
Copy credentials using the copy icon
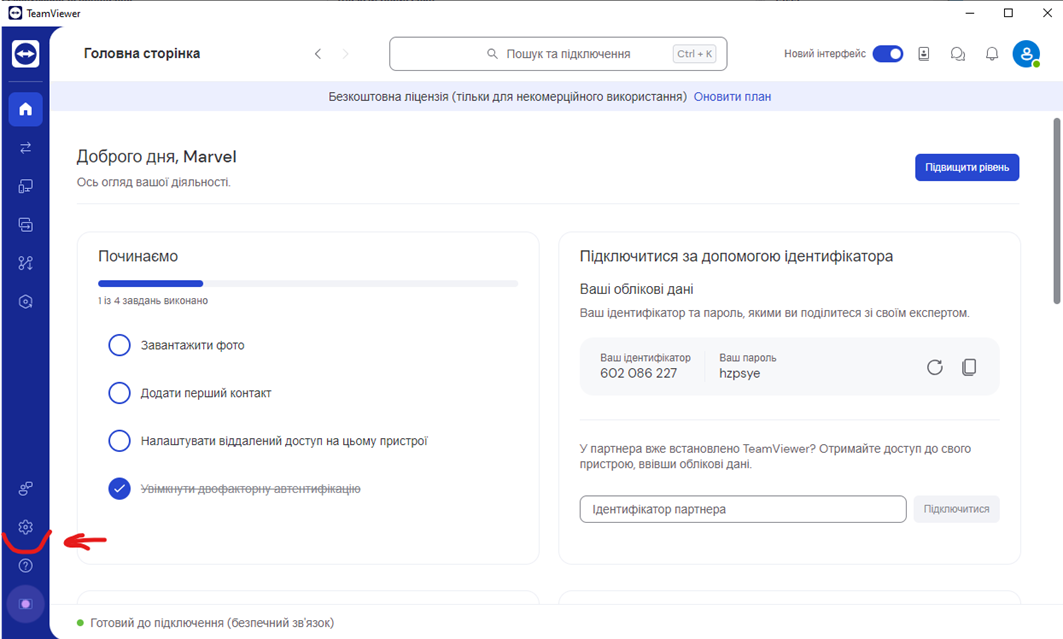pos(969,367)
